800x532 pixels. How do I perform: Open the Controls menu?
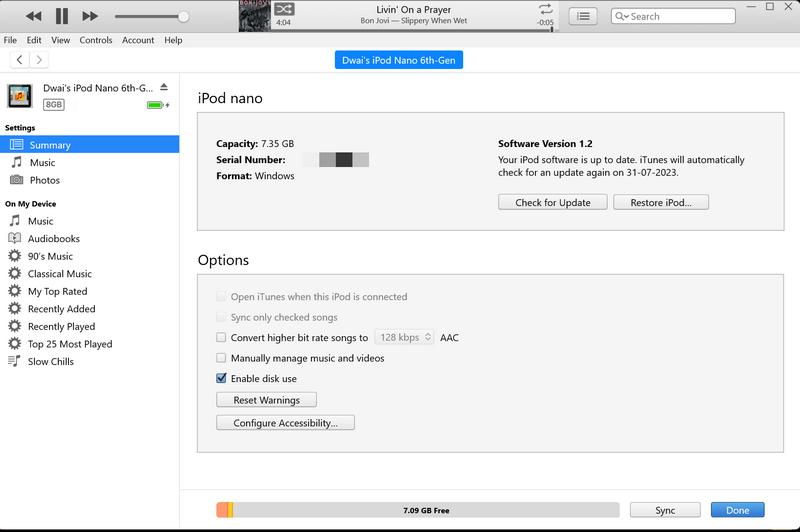point(96,40)
